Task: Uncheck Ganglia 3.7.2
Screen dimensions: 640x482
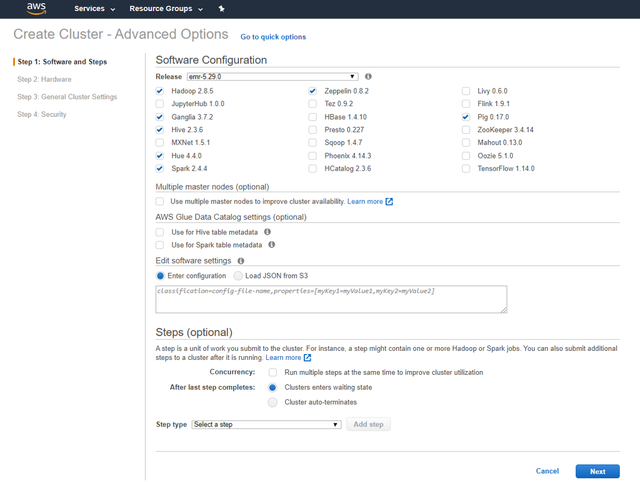Action: [x=160, y=117]
